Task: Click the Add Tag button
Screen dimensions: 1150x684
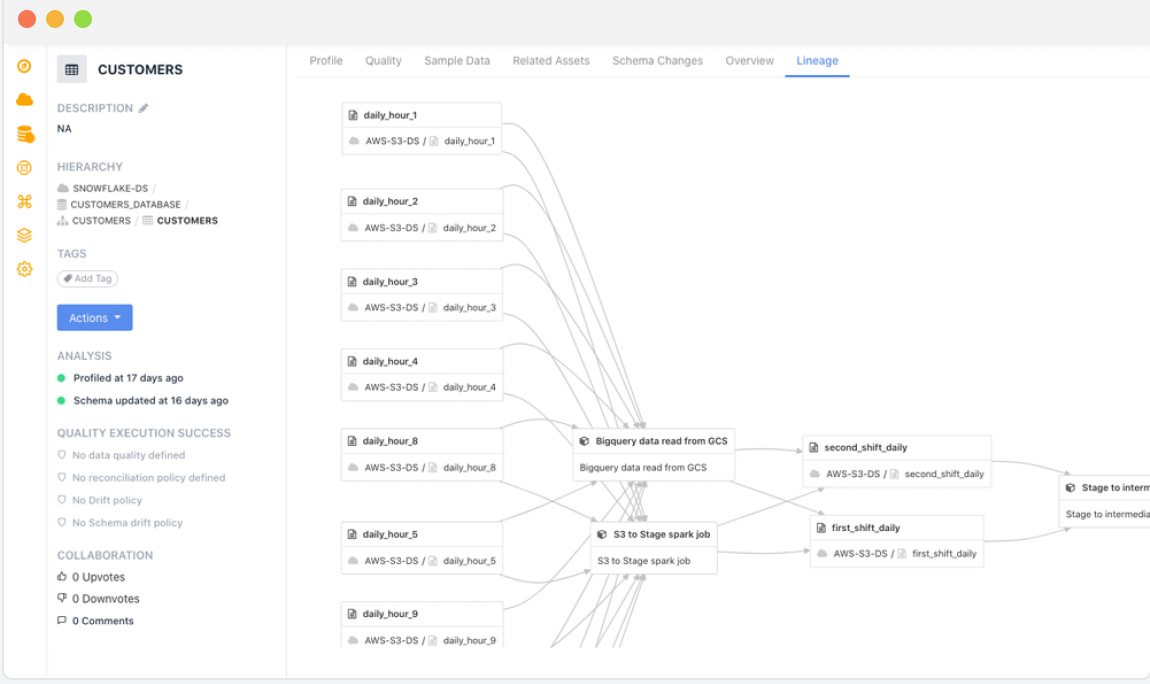Action: (x=88, y=279)
